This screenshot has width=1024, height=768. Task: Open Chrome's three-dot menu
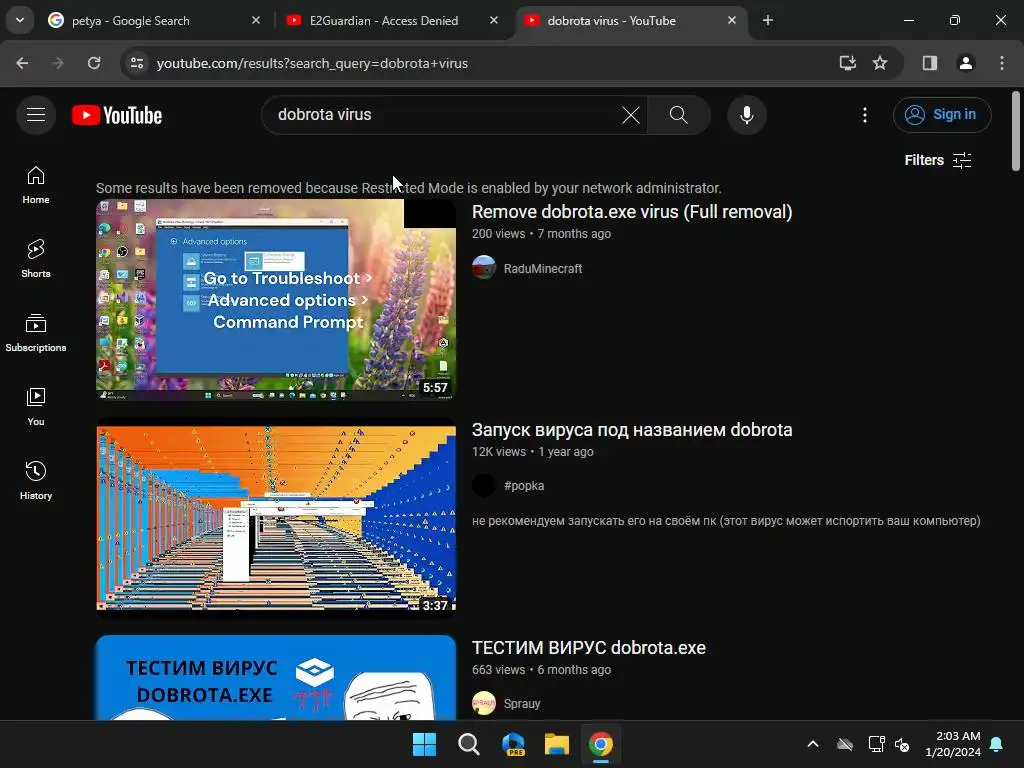pyautogui.click(x=1002, y=63)
